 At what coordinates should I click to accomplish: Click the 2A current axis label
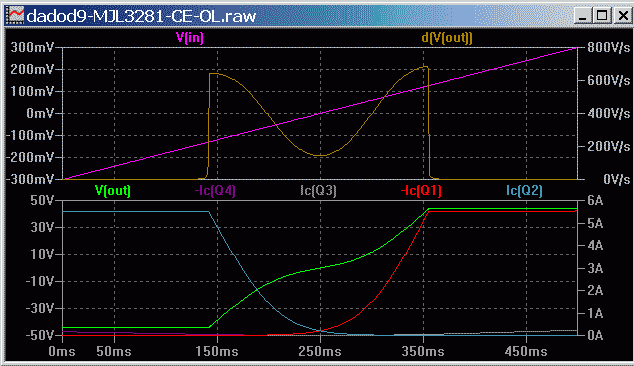click(595, 290)
